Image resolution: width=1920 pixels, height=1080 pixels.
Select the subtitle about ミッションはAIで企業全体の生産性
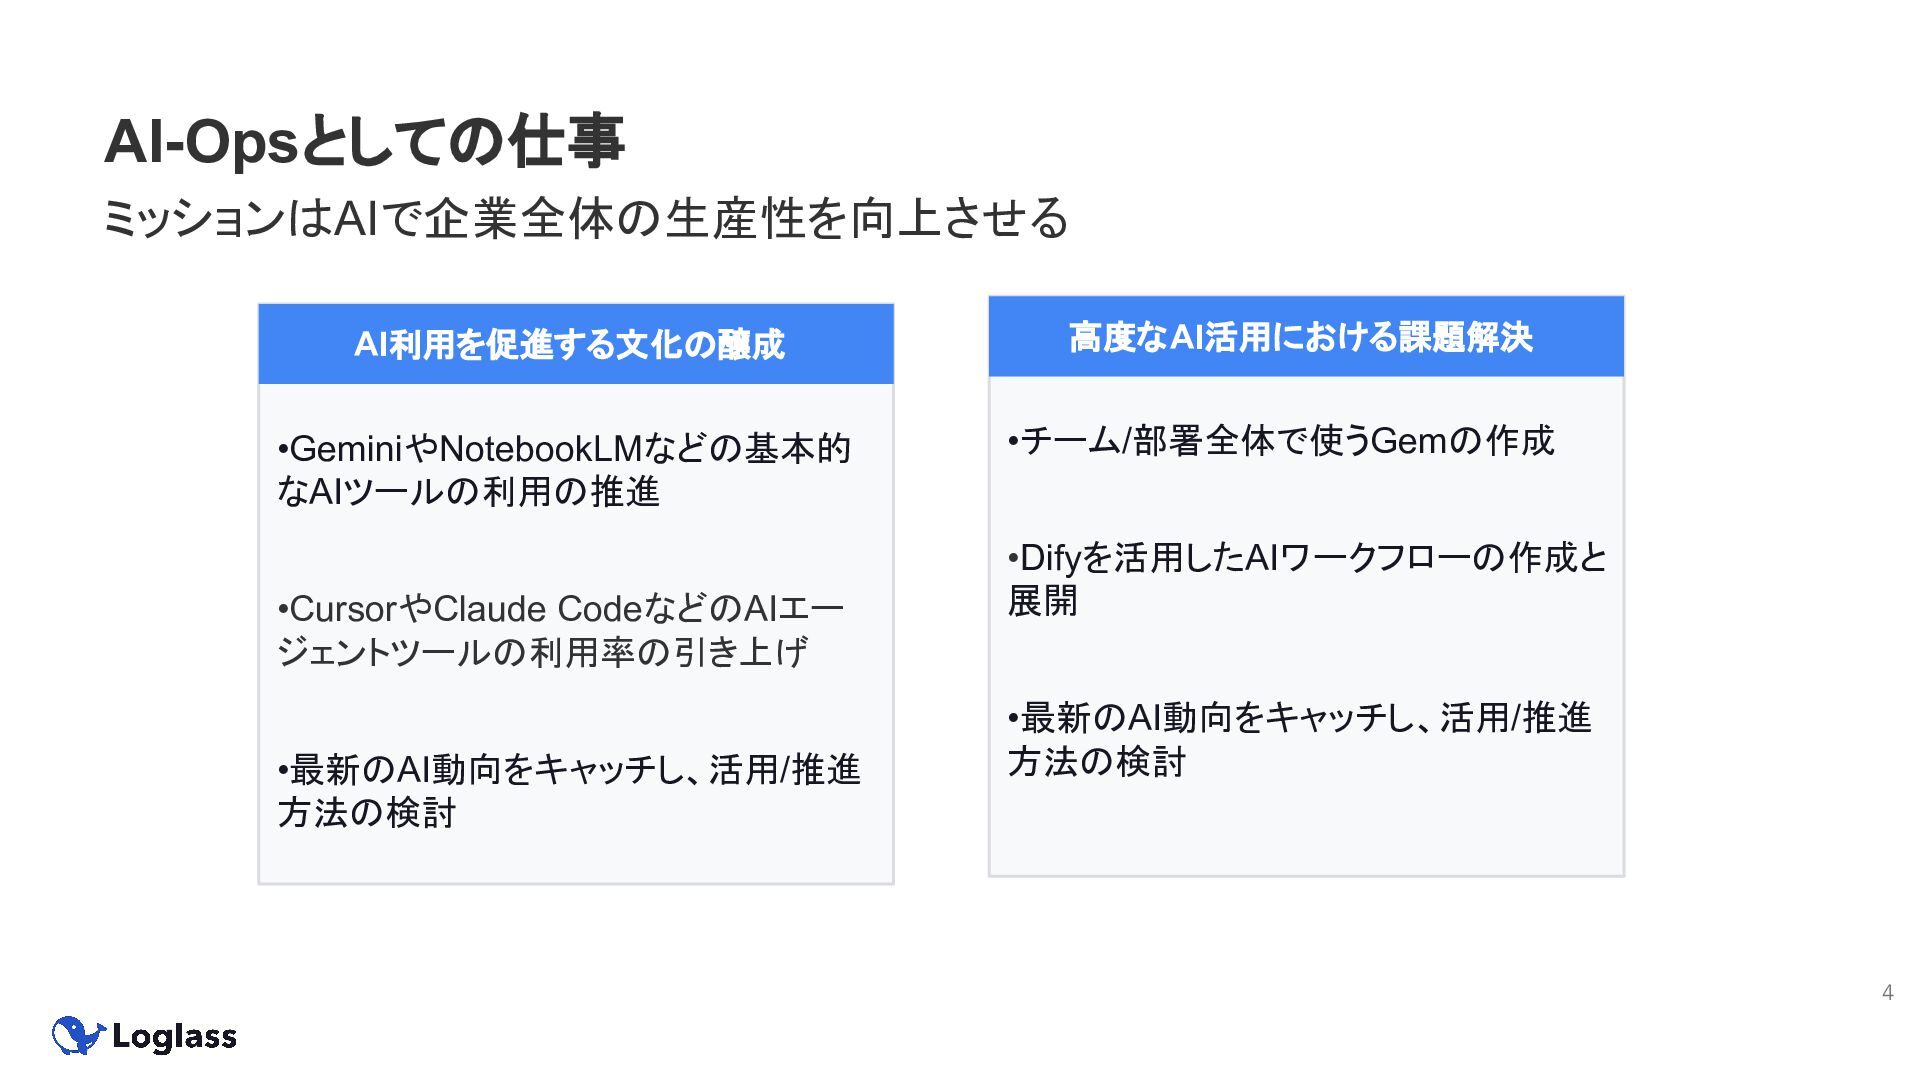coord(586,218)
